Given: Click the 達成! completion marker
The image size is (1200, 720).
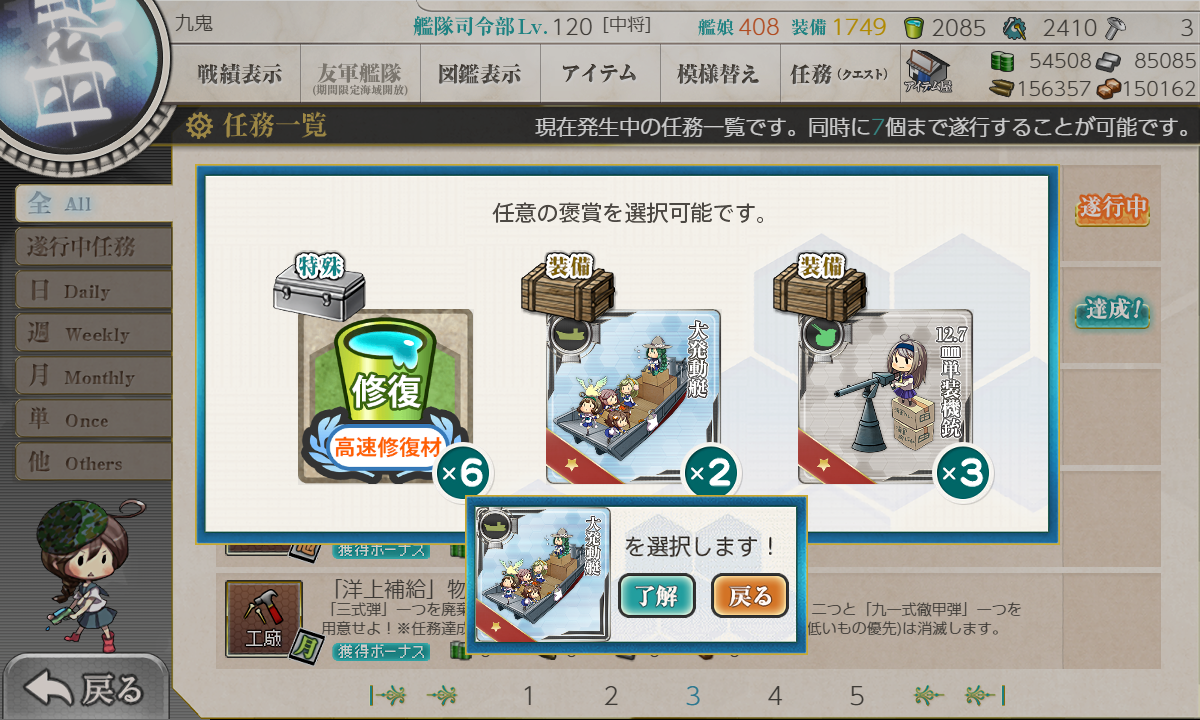Looking at the screenshot, I should click(1112, 312).
